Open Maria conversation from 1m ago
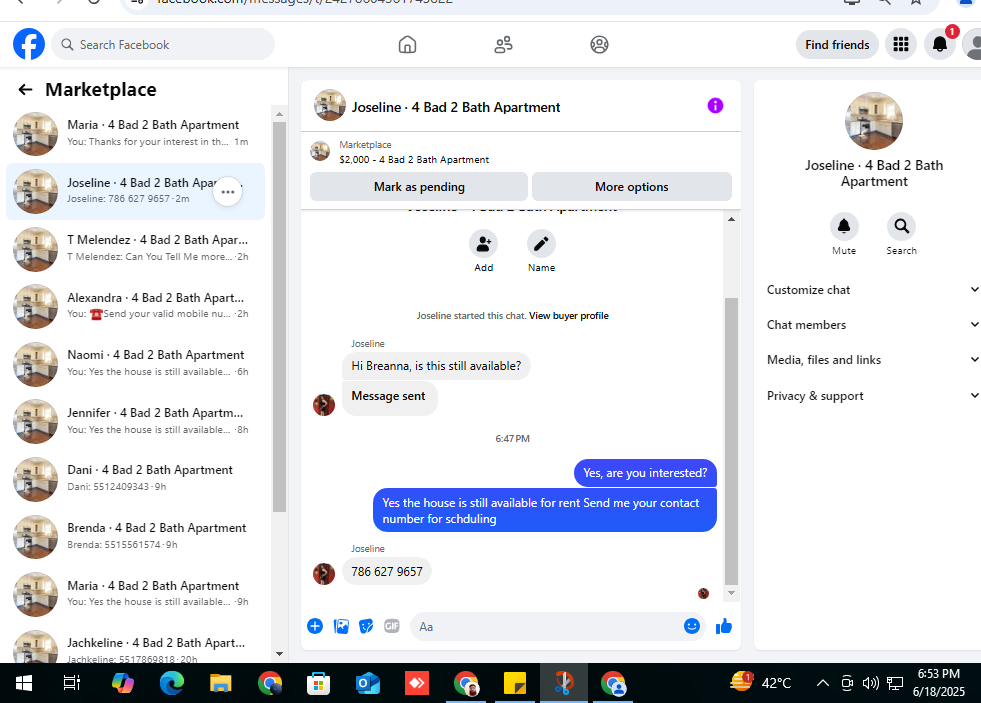Image resolution: width=981 pixels, height=703 pixels. coord(136,133)
